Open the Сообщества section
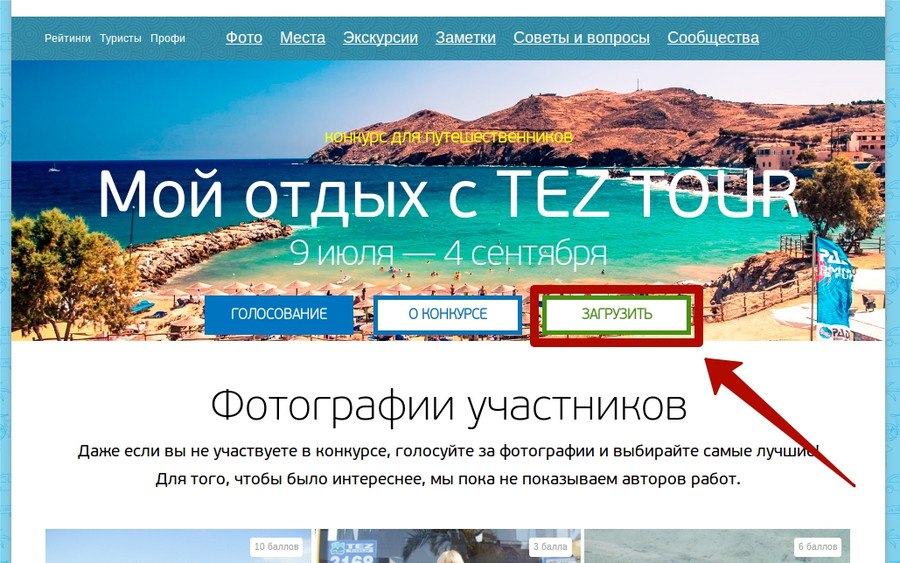This screenshot has width=900, height=563. point(713,38)
